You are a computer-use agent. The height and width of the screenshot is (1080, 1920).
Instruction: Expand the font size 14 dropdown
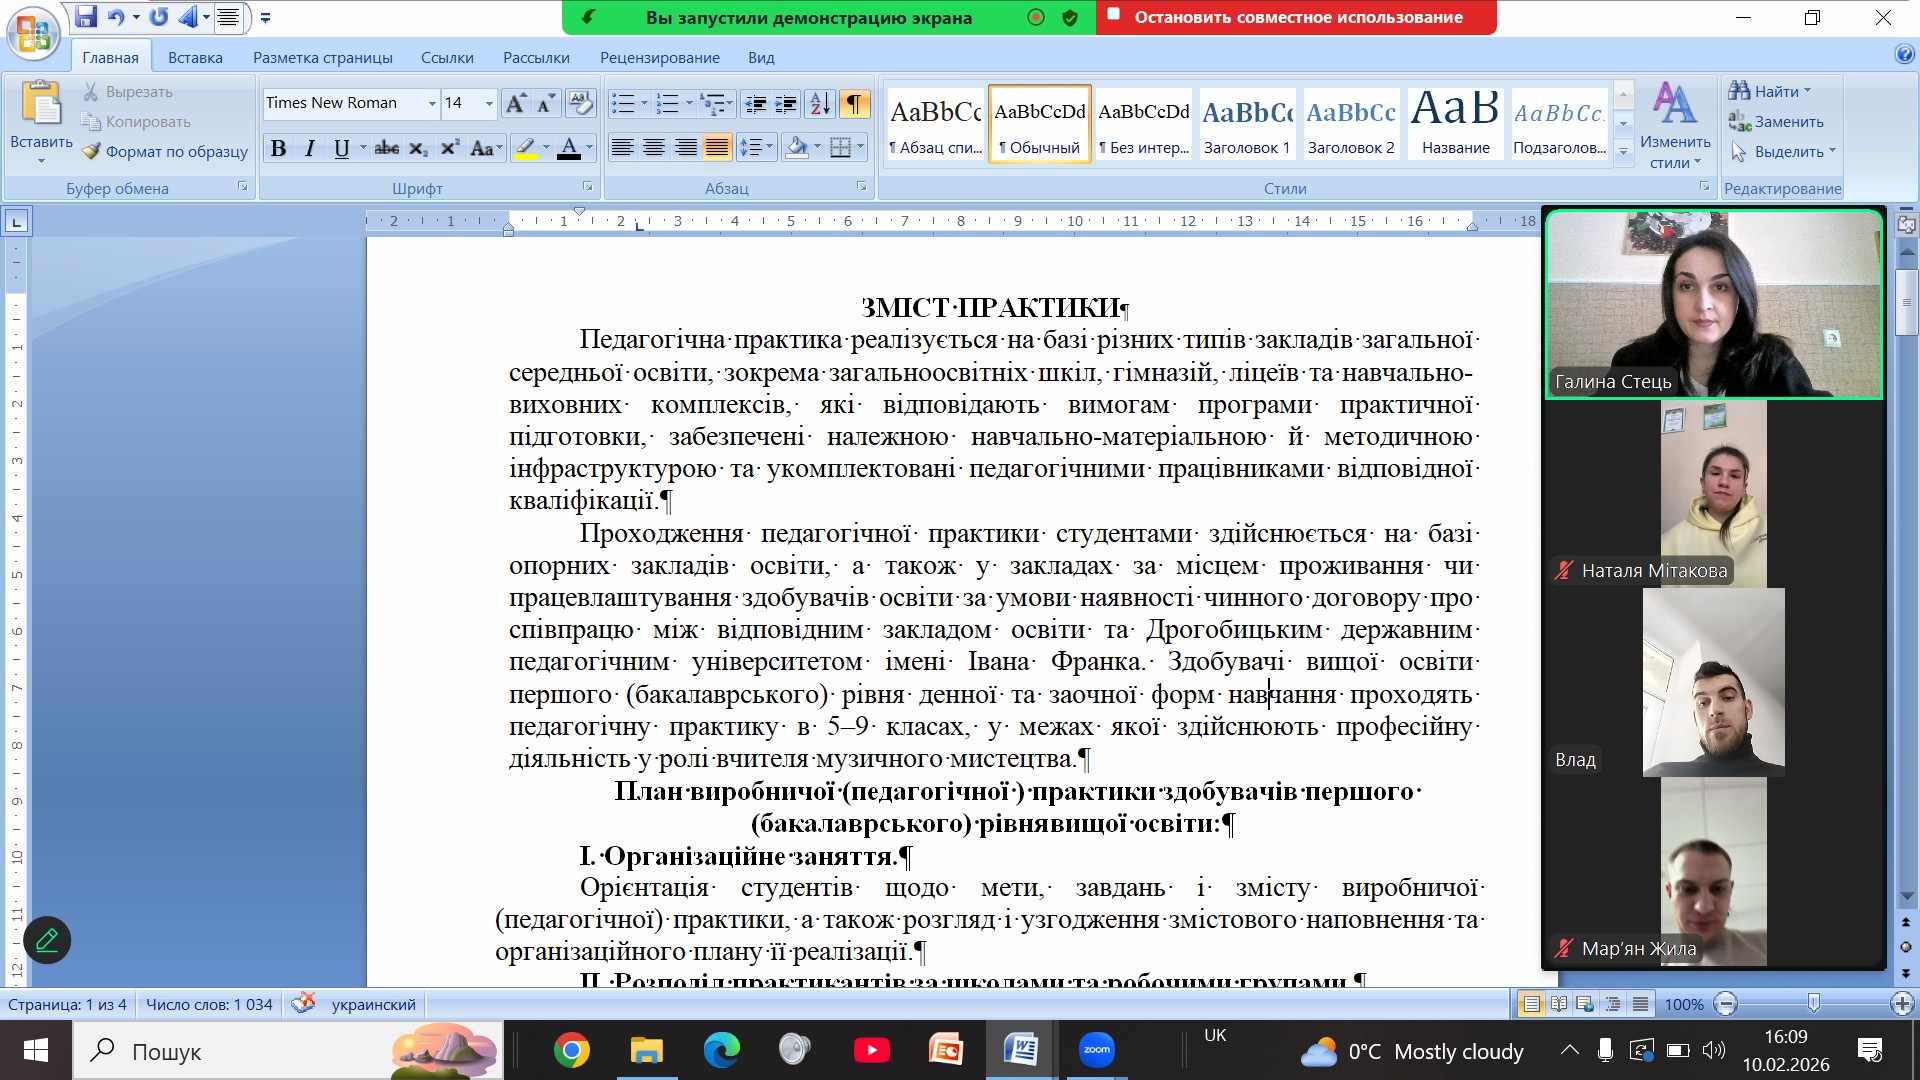(x=489, y=103)
